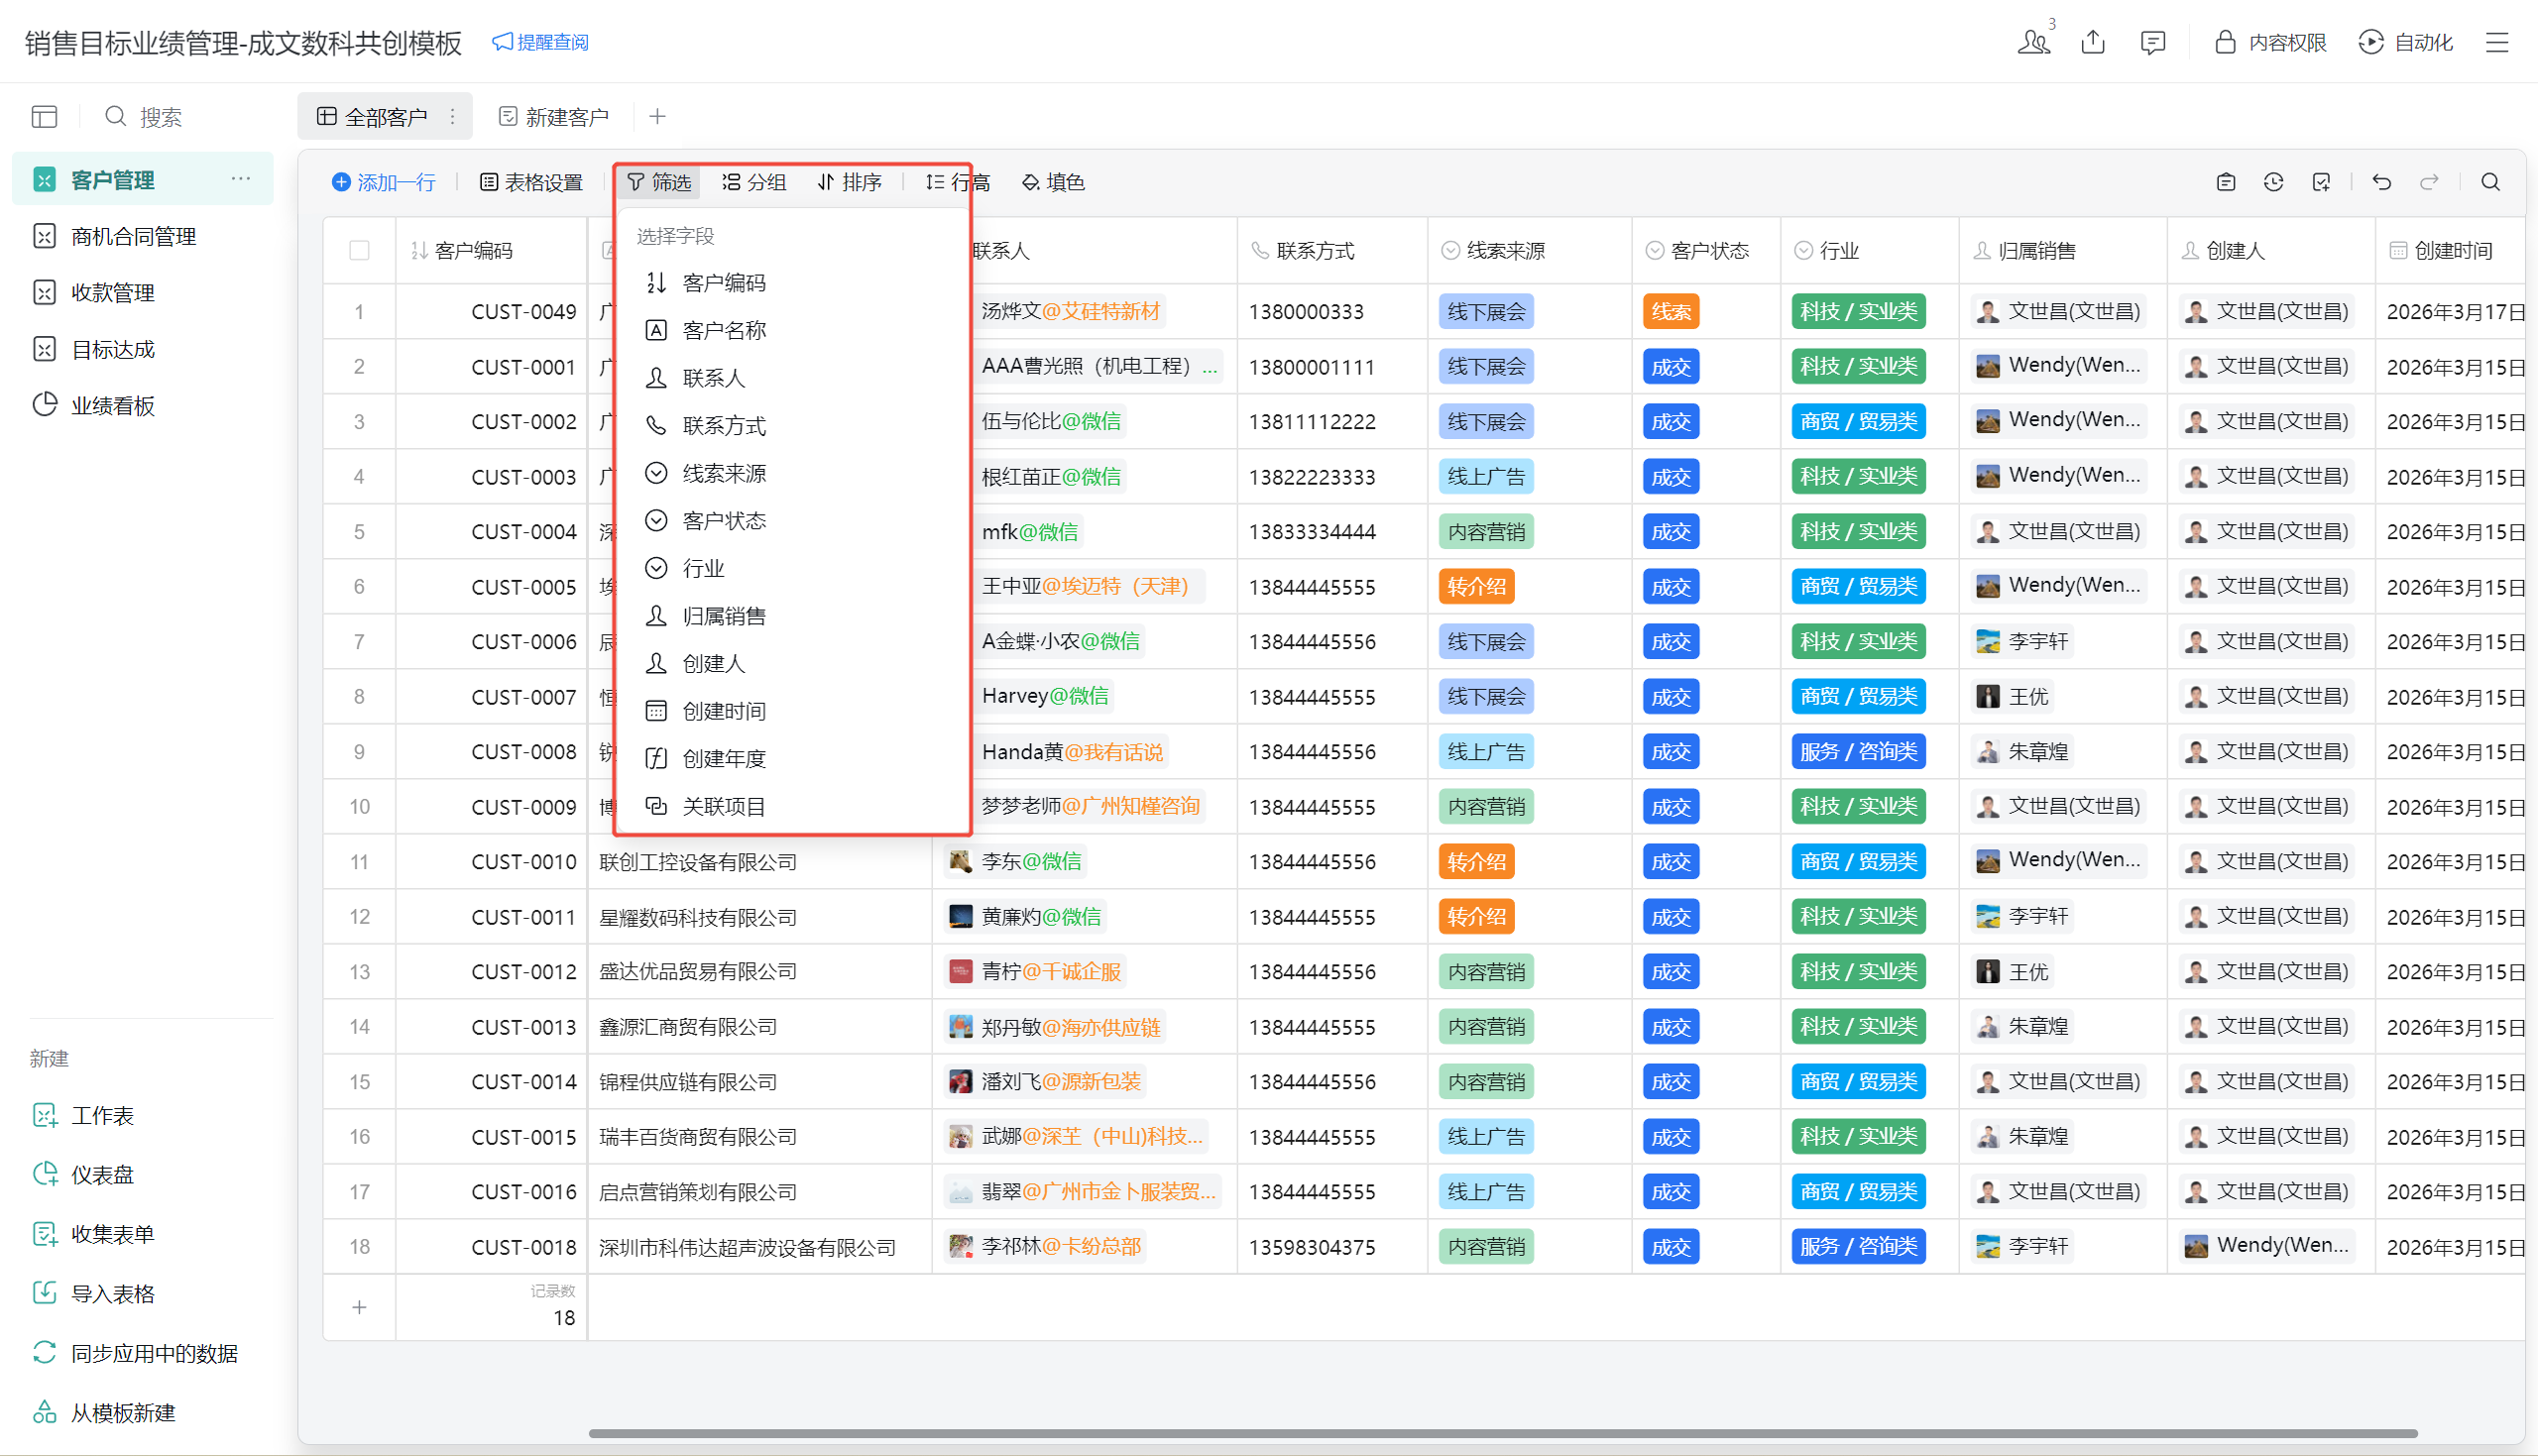This screenshot has height=1456, width=2538.
Task: Open 填色 fill color tool
Action: coord(1053,182)
